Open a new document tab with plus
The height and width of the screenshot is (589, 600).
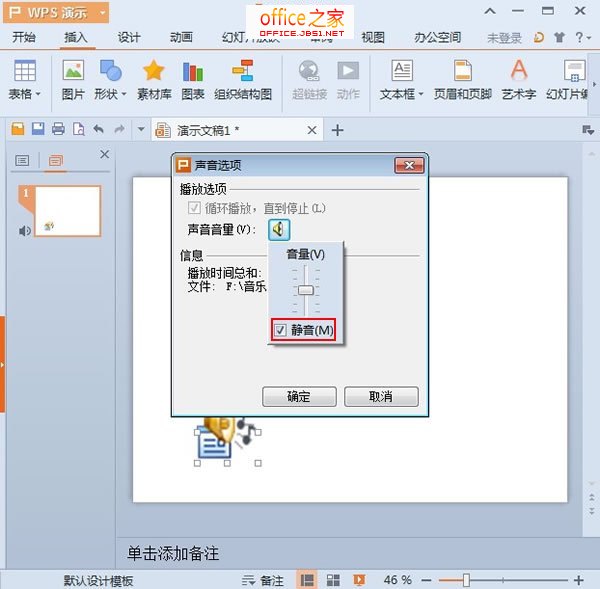(337, 130)
